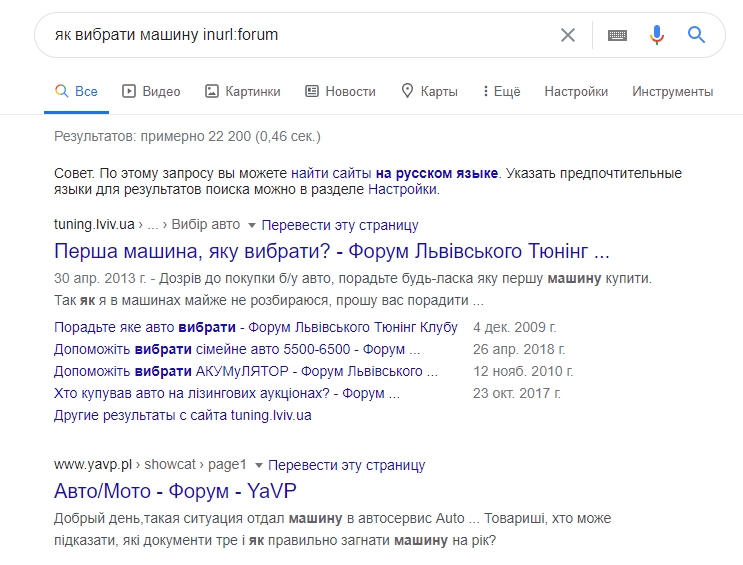Click the date 26 апр. 2018 г.
This screenshot has width=743, height=565.
point(519,349)
